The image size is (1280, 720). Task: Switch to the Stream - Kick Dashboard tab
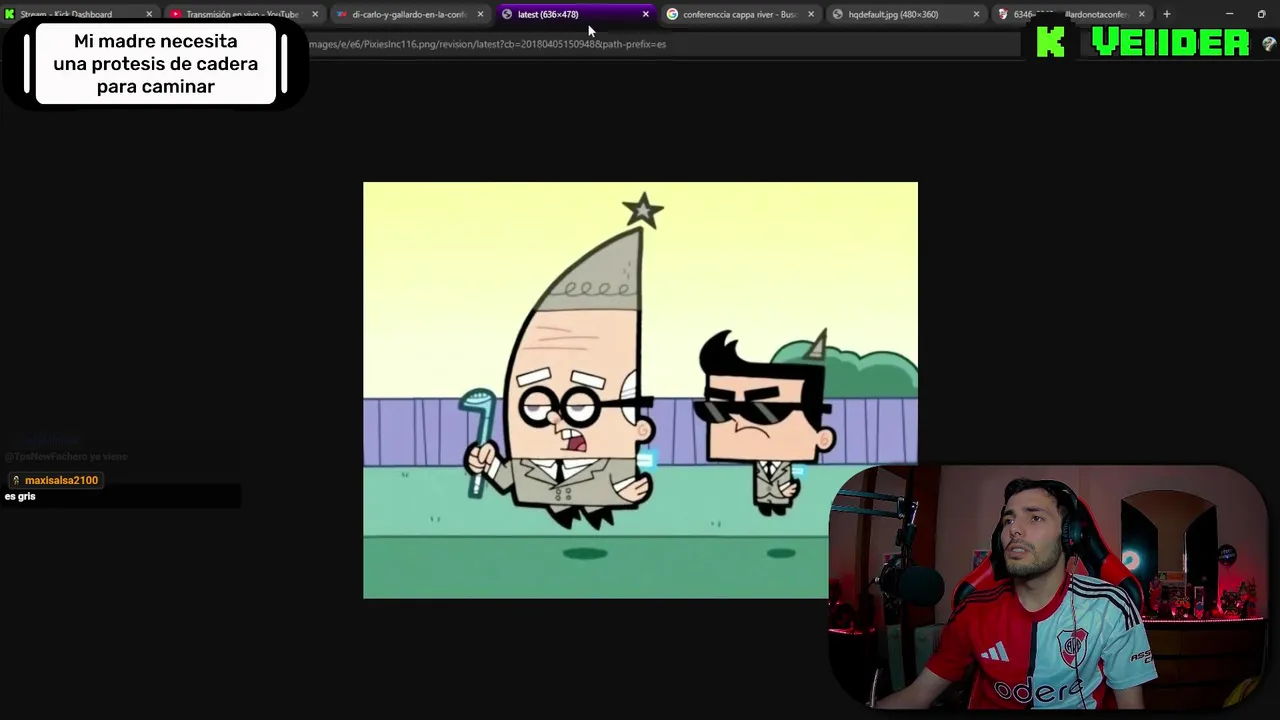pyautogui.click(x=80, y=14)
